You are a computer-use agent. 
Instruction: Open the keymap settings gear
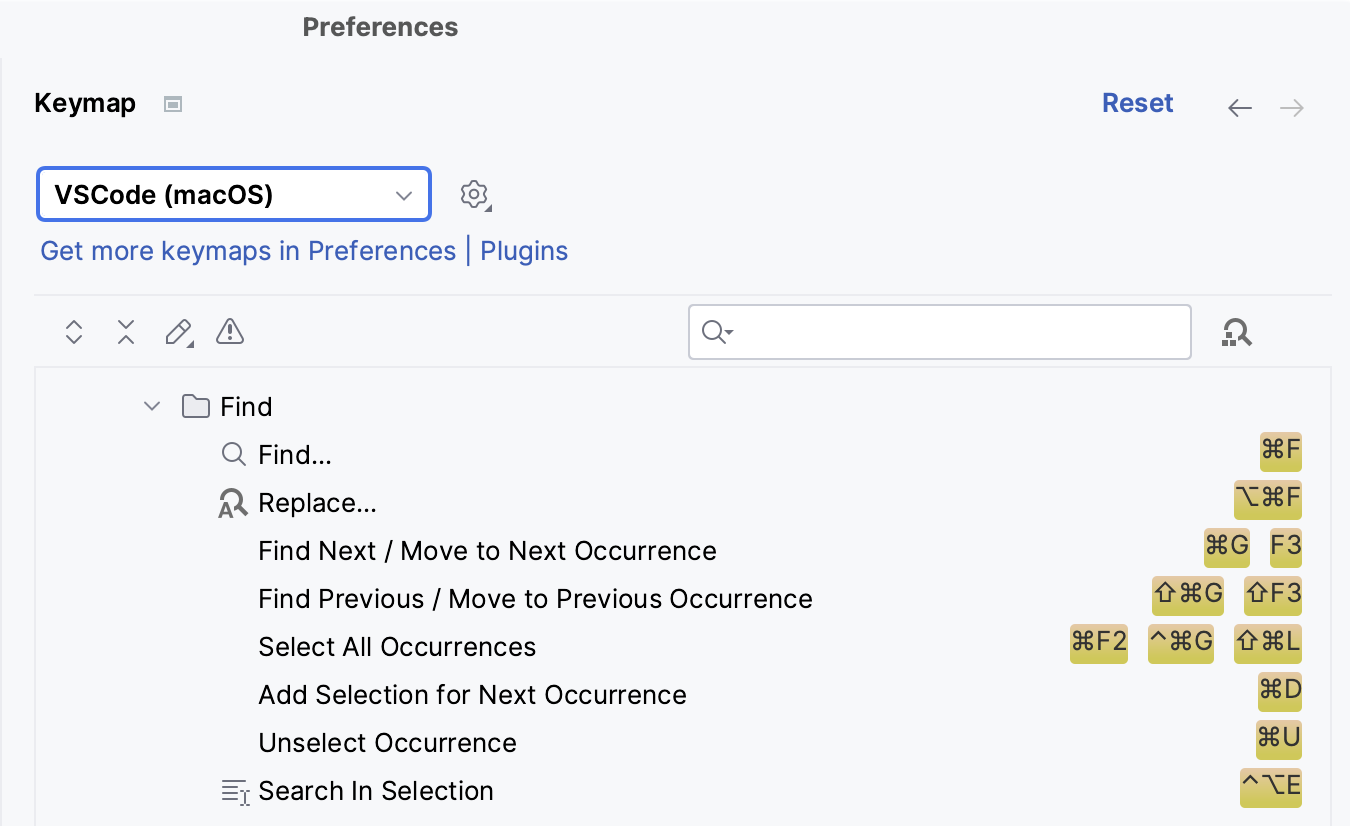(x=474, y=194)
